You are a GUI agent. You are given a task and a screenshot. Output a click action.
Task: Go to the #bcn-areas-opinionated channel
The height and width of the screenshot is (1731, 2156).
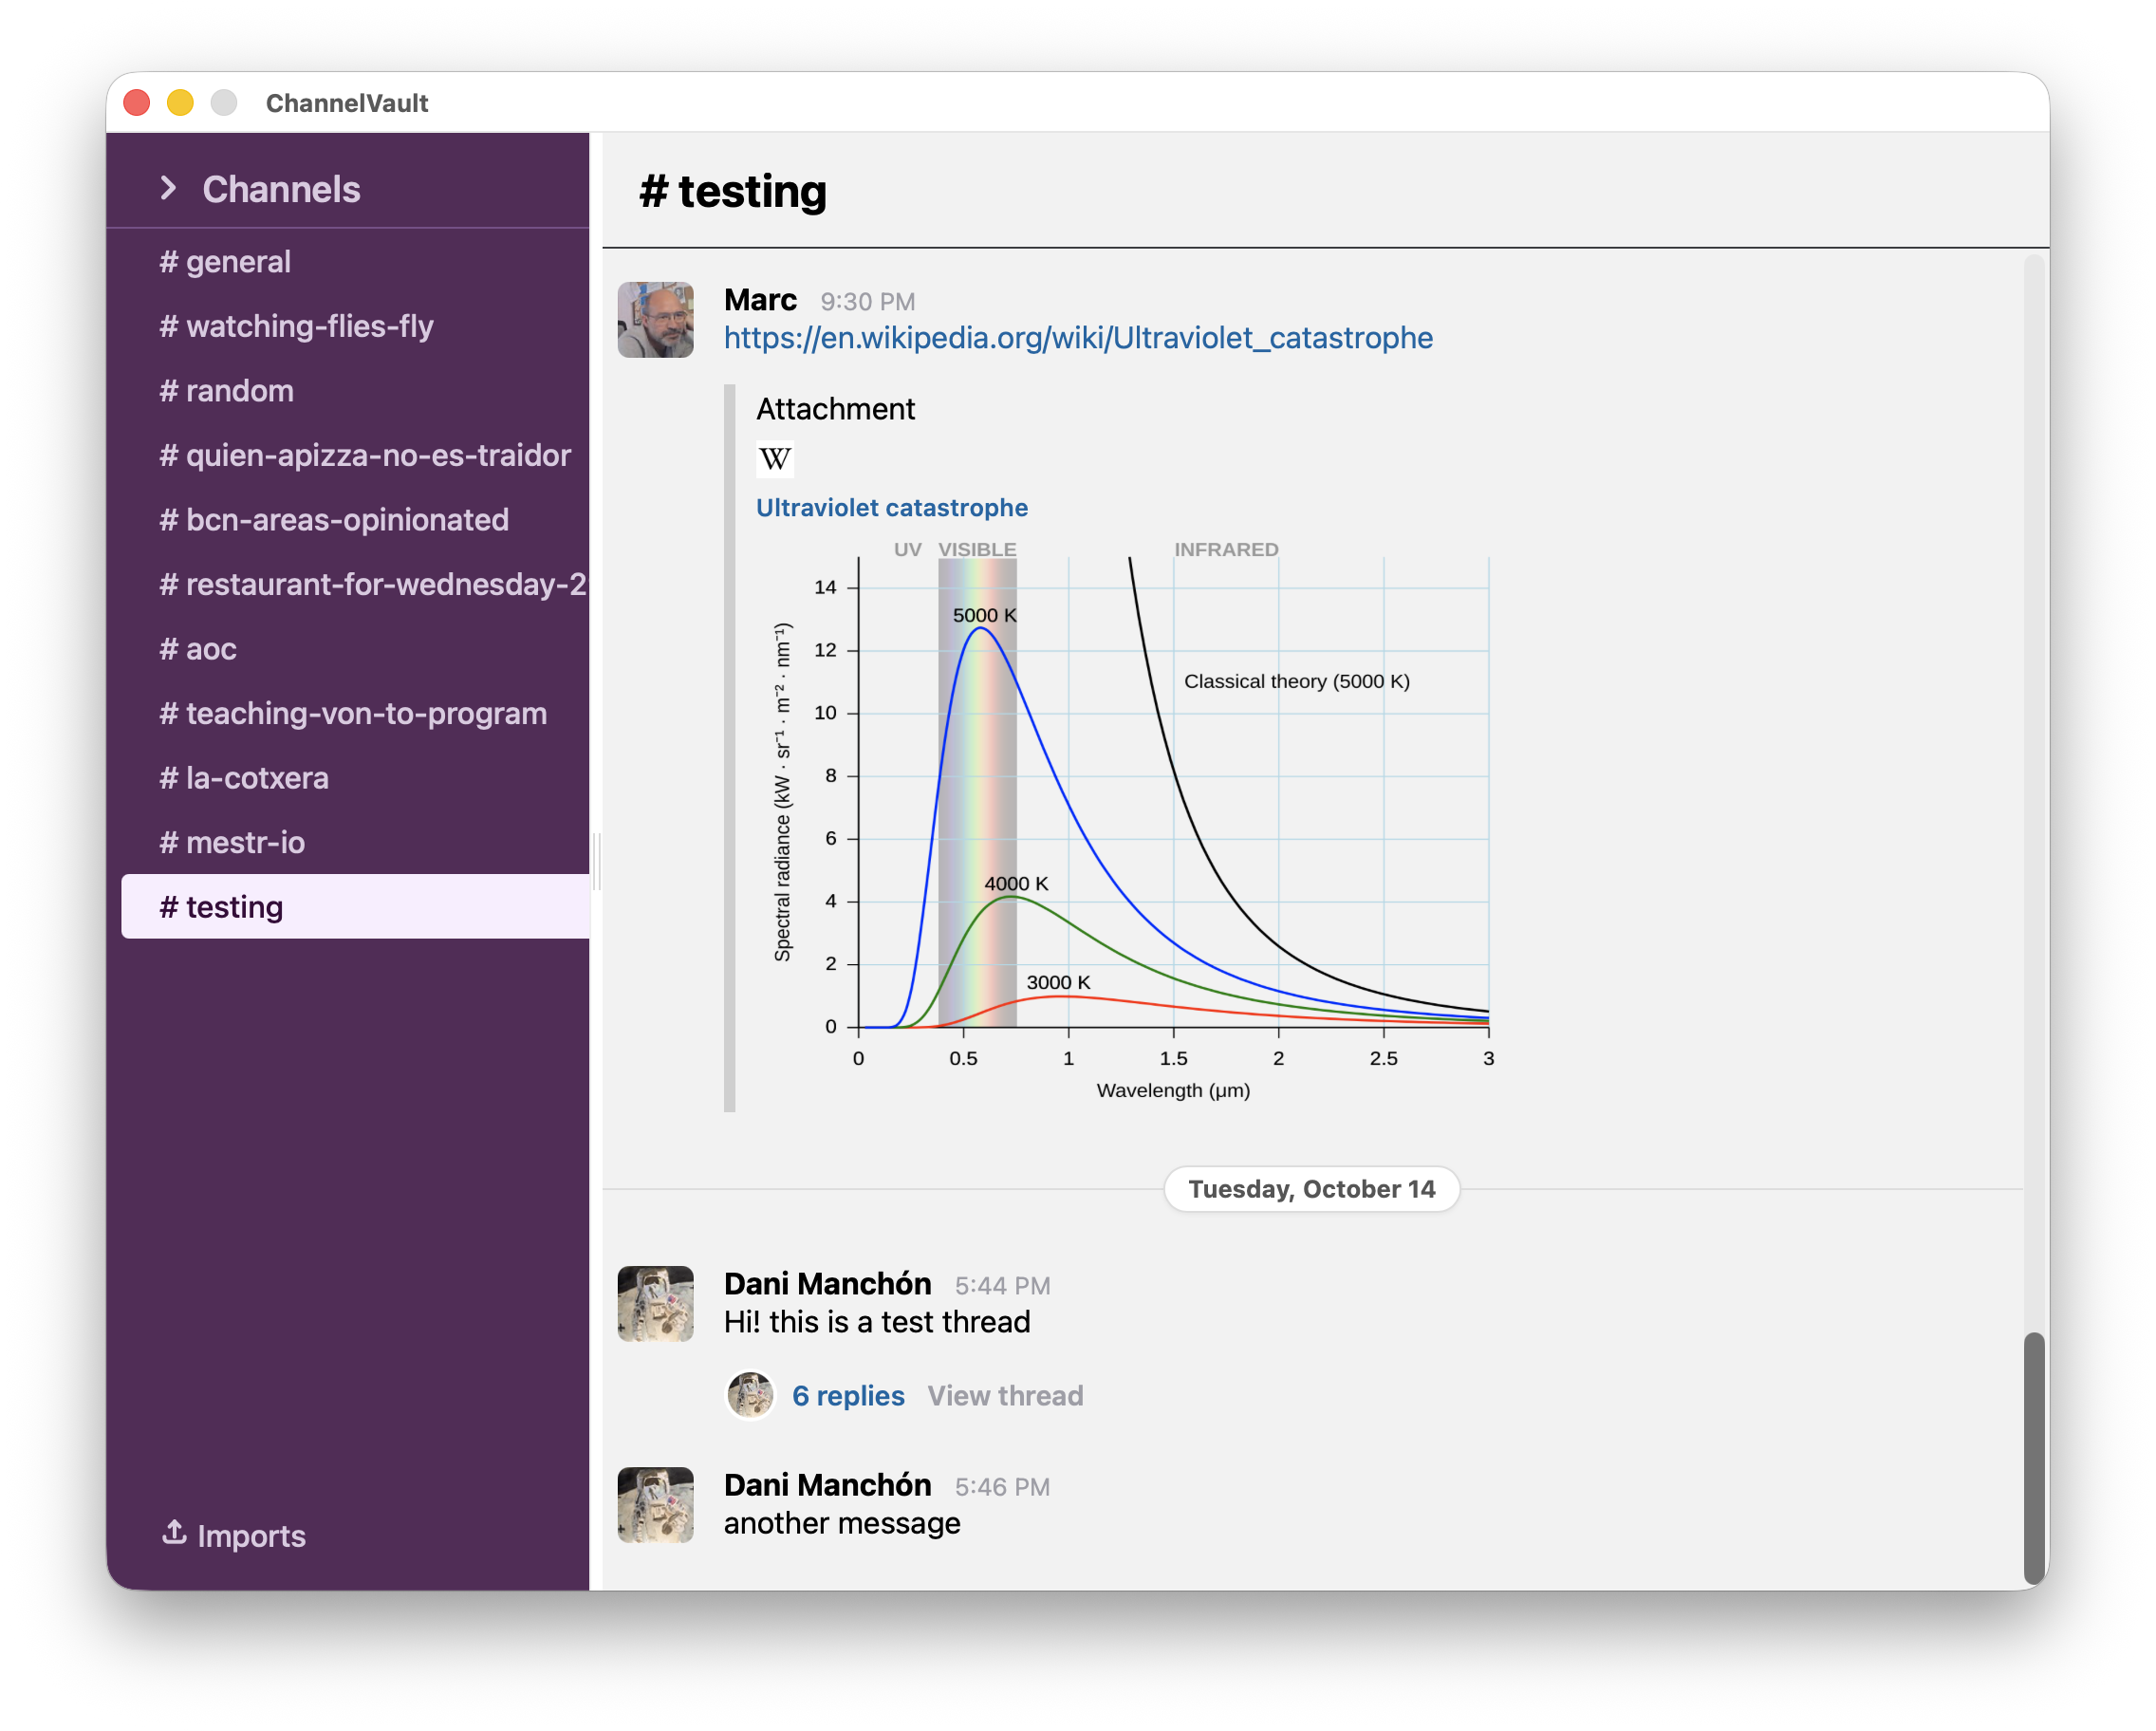pos(348,520)
